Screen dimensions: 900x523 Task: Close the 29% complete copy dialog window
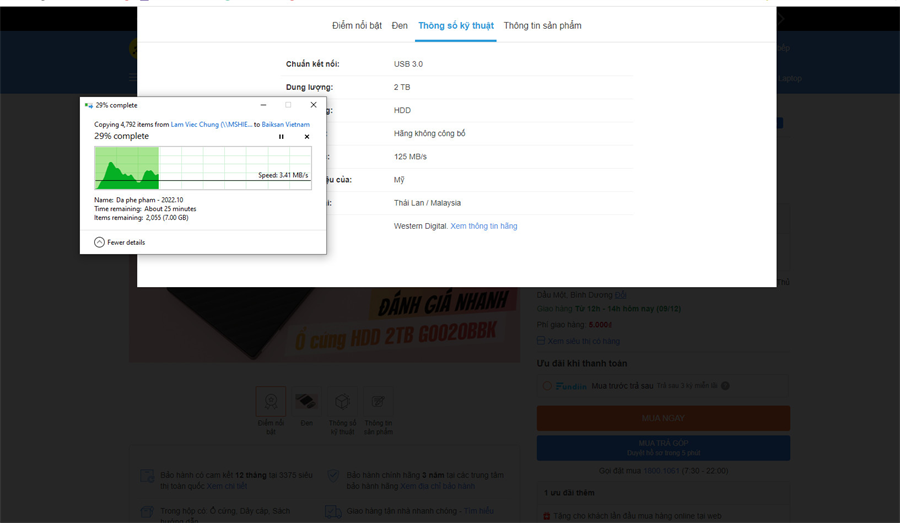(313, 105)
